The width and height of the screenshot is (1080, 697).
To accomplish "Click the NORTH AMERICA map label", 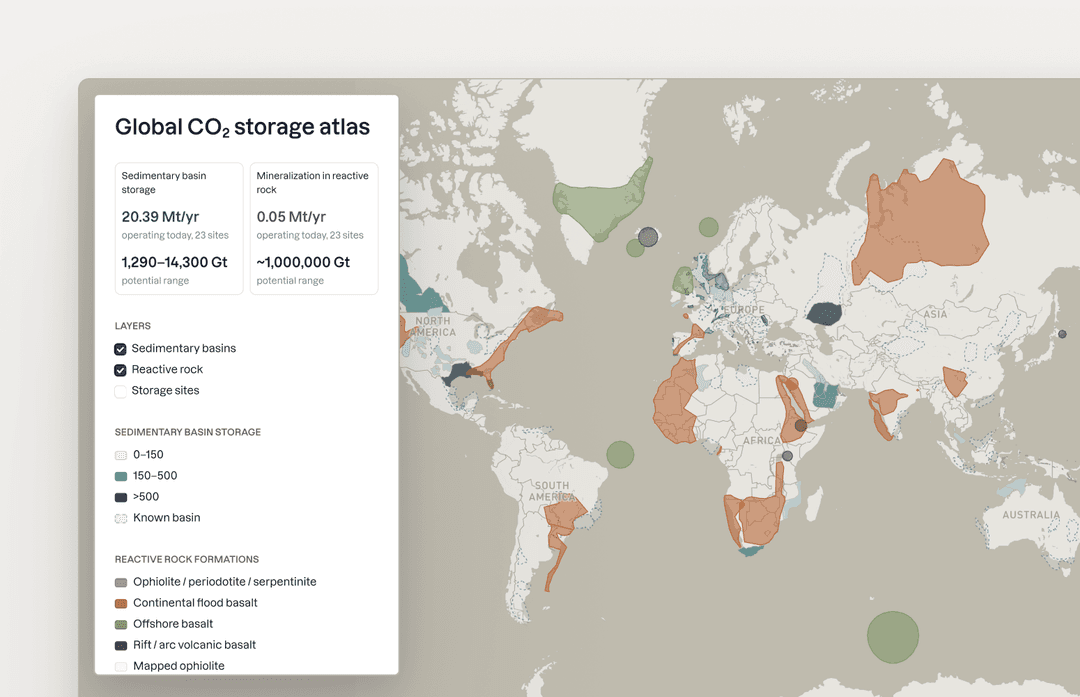I will coord(434,326).
